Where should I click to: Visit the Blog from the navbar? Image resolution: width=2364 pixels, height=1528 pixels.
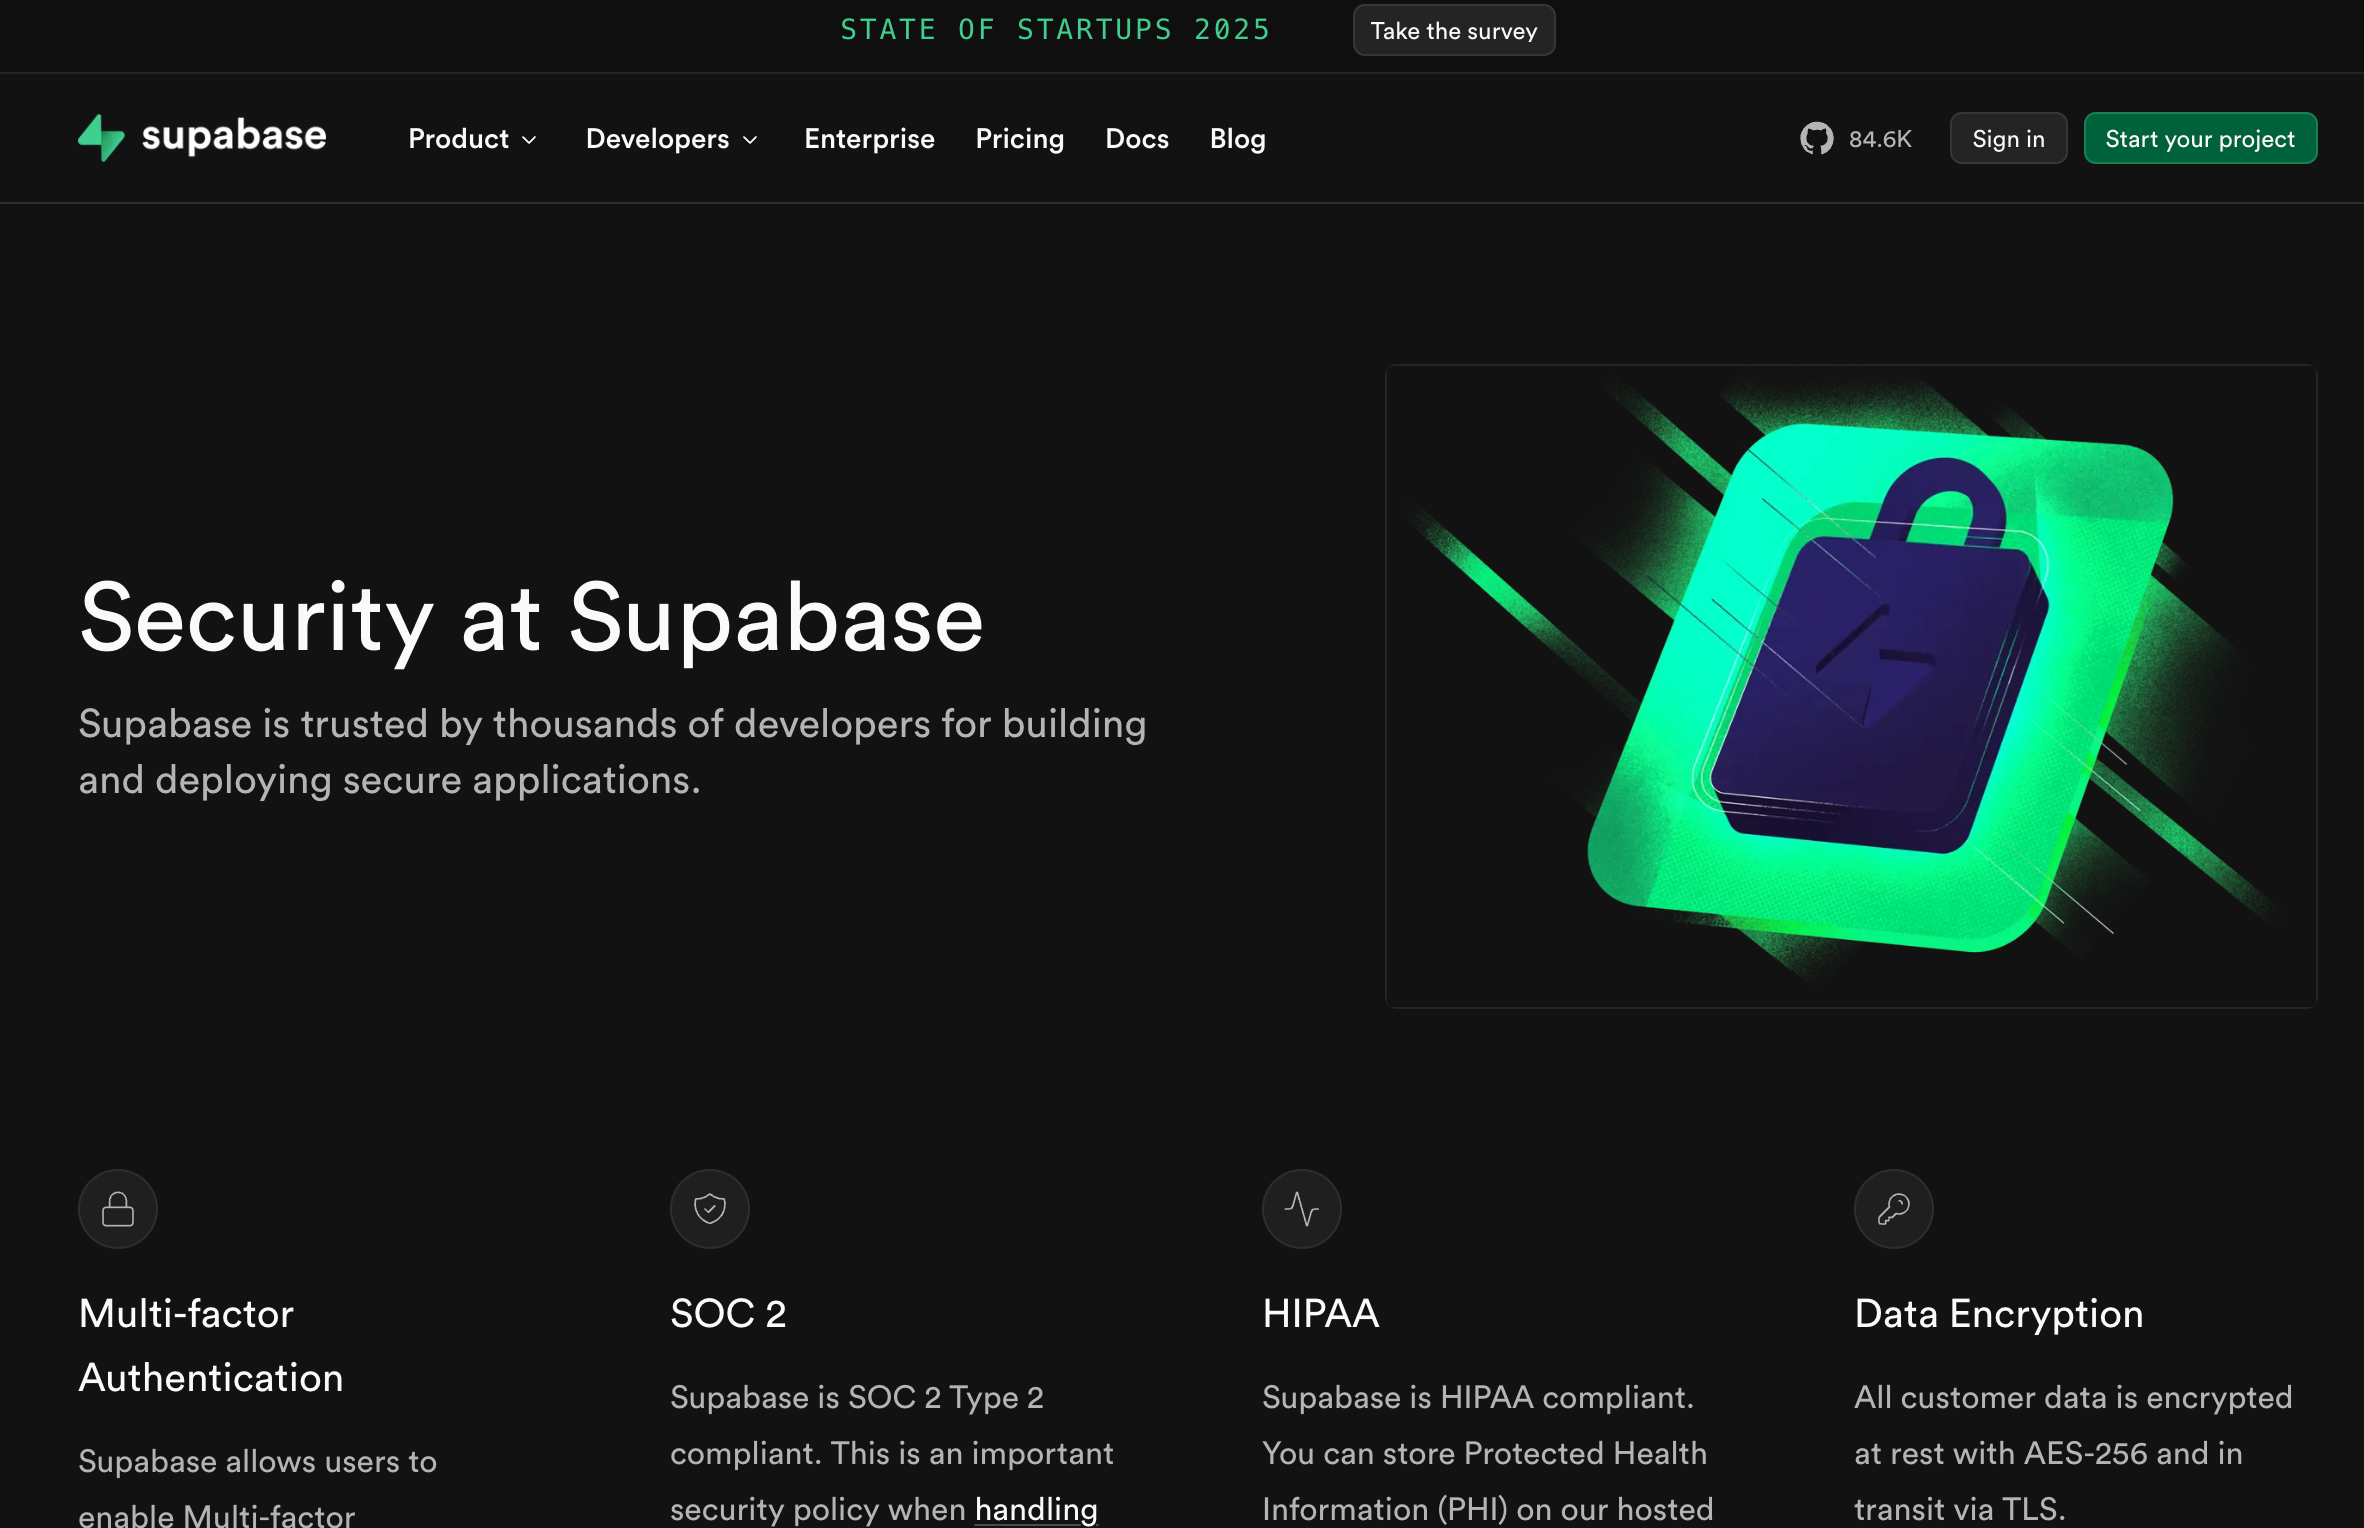(x=1238, y=139)
